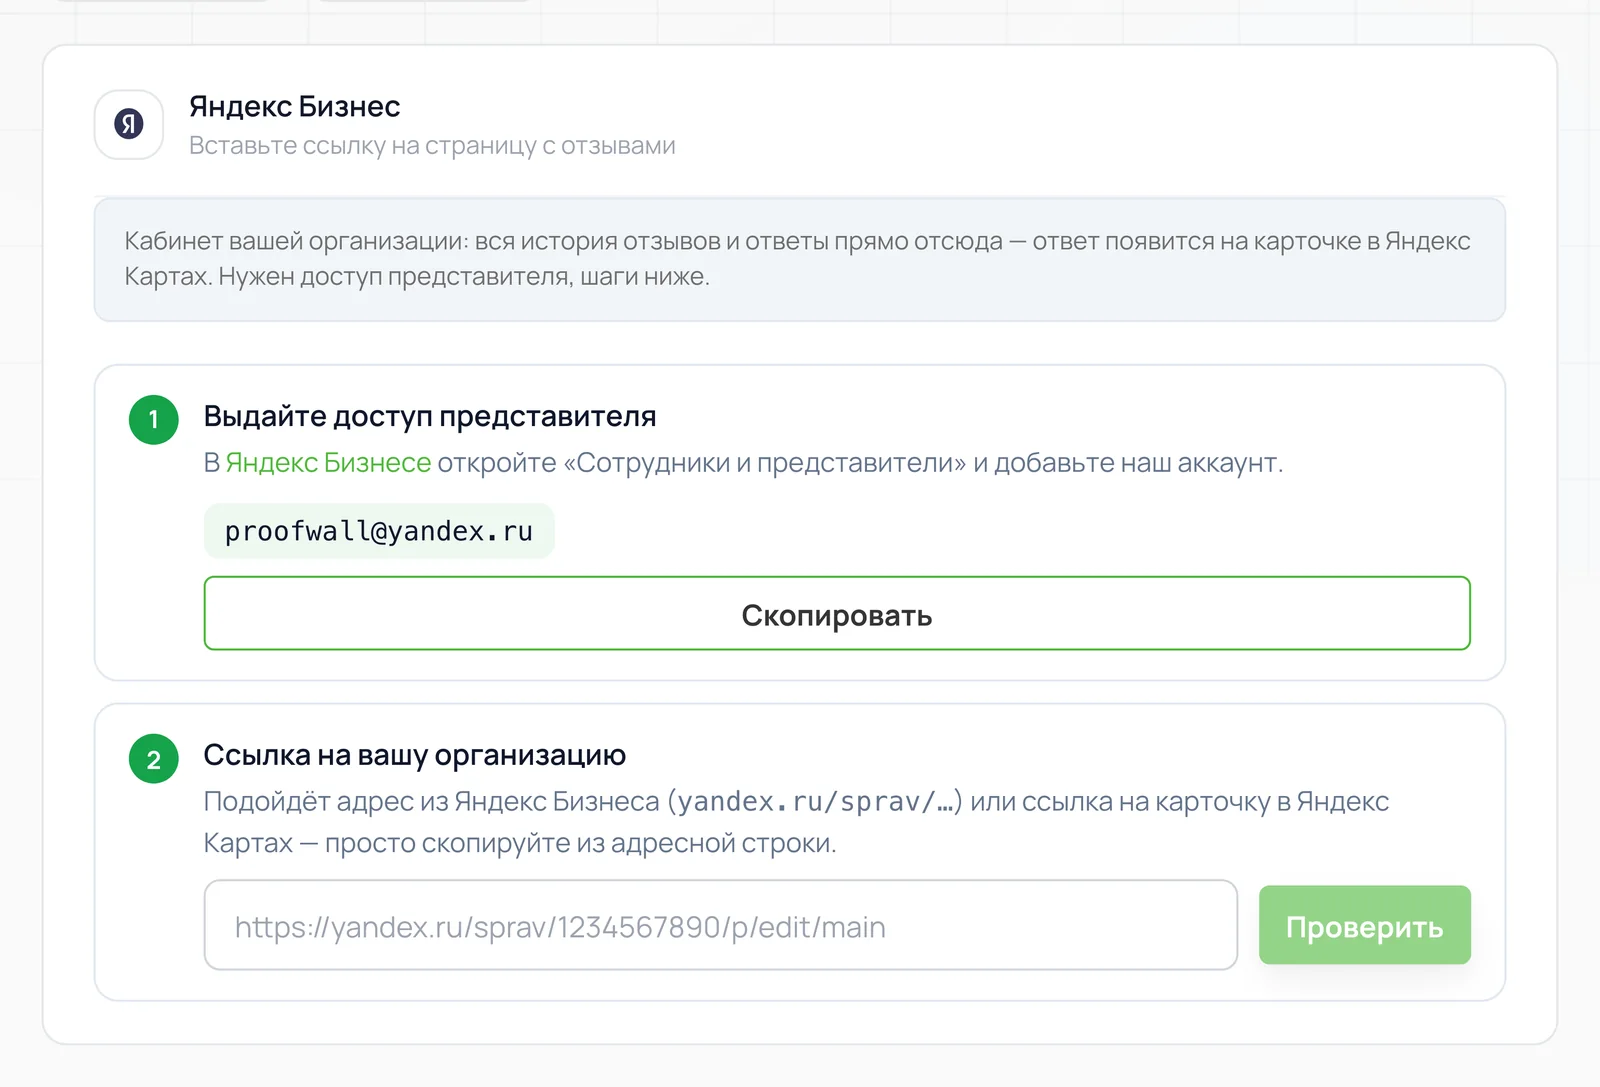This screenshot has height=1087, width=1600.
Task: Click the Выдайте доступ представителя heading
Action: pyautogui.click(x=430, y=416)
